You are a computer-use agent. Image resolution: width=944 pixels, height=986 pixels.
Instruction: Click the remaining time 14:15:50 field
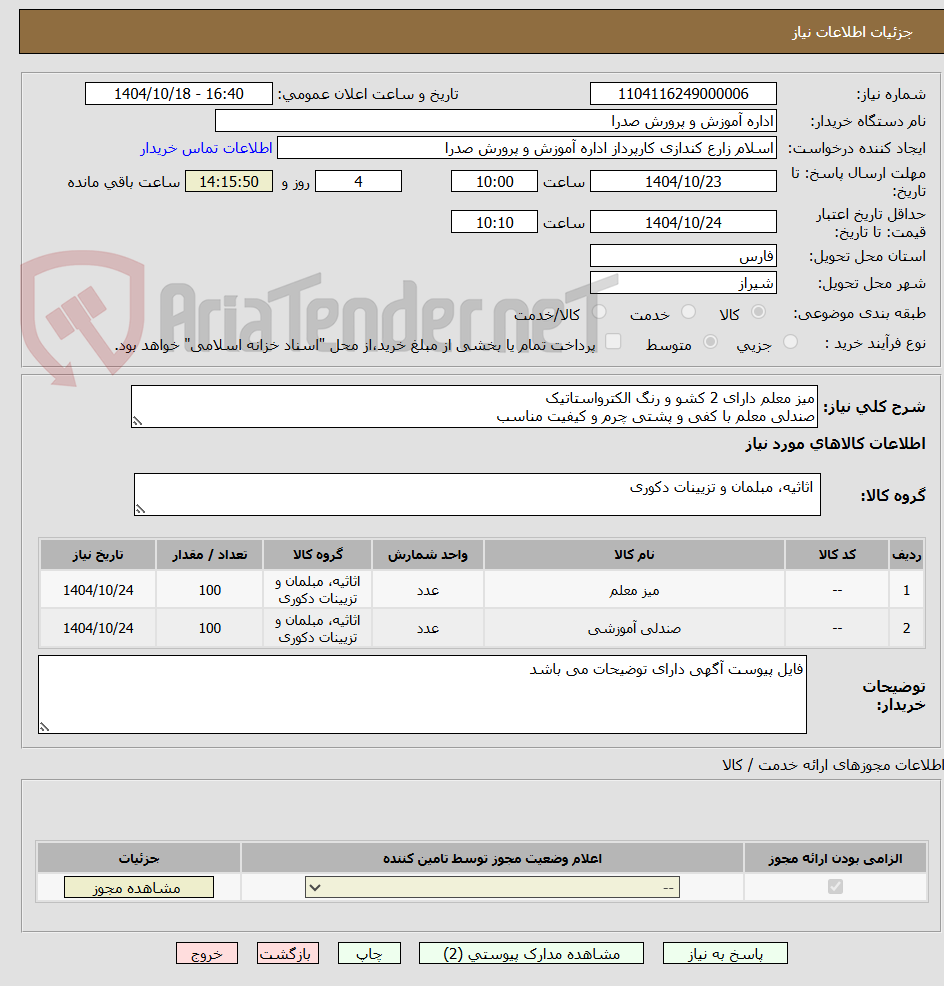click(229, 182)
